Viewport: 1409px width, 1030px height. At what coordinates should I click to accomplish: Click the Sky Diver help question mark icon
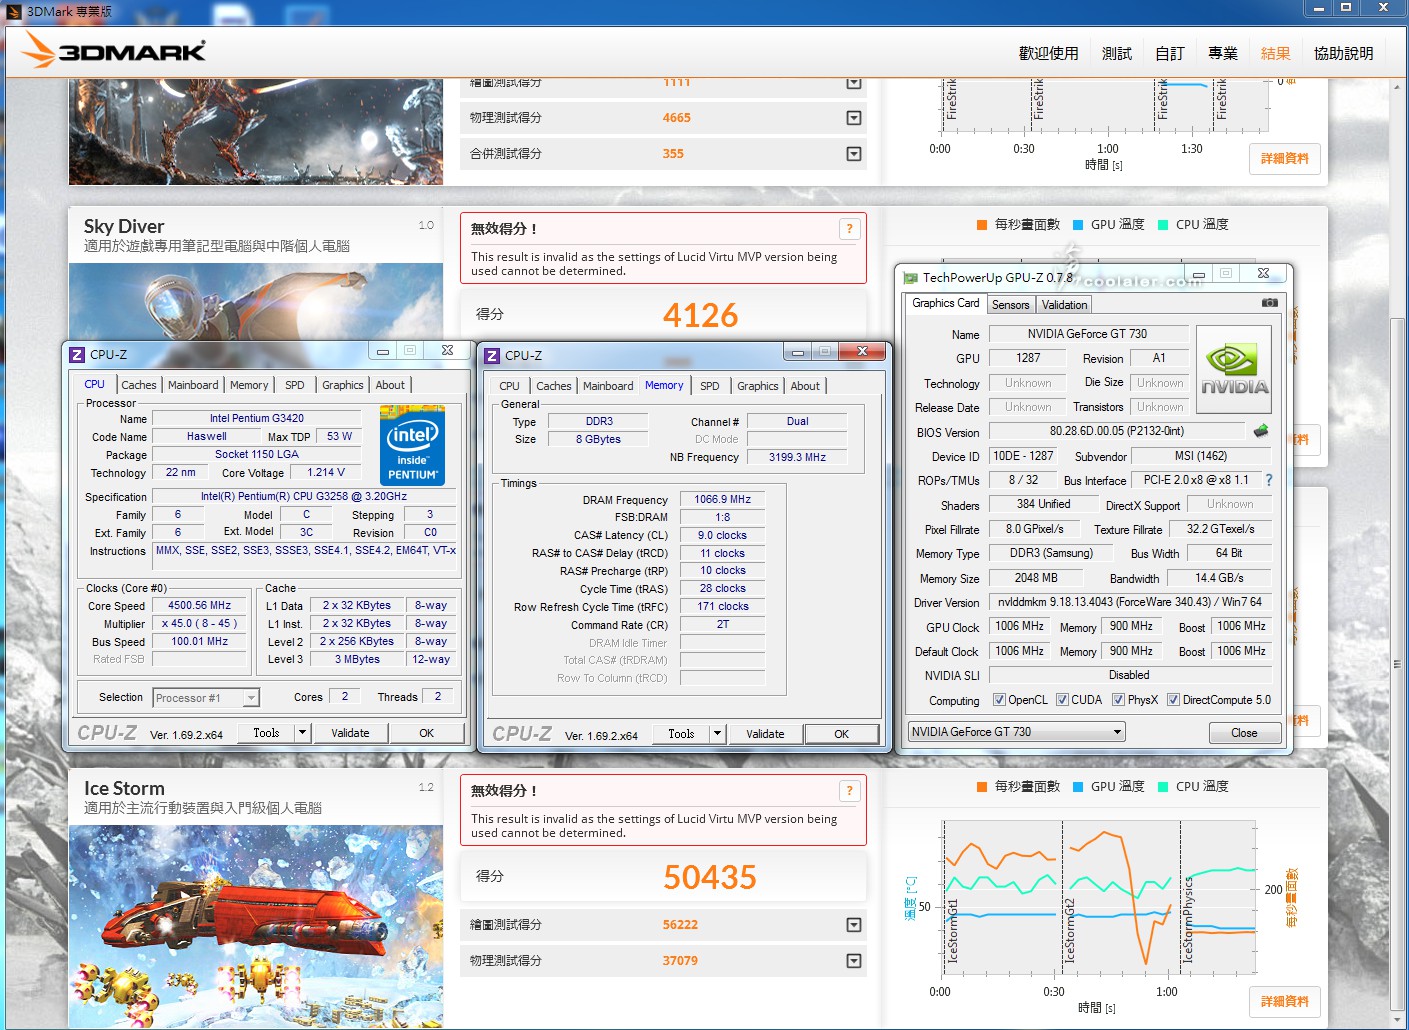point(849,229)
